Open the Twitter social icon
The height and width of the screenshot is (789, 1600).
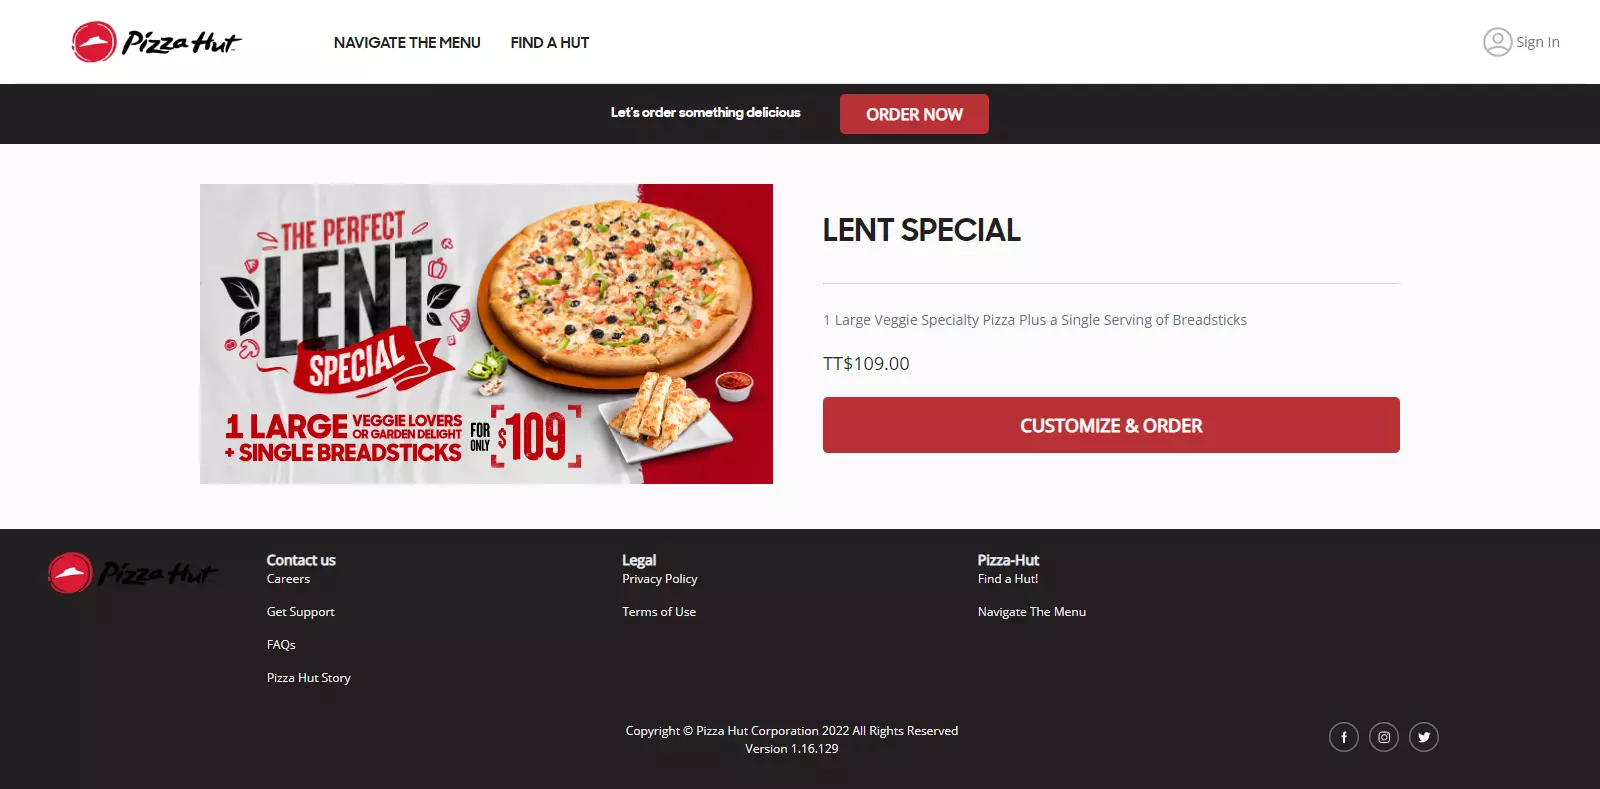click(x=1424, y=737)
